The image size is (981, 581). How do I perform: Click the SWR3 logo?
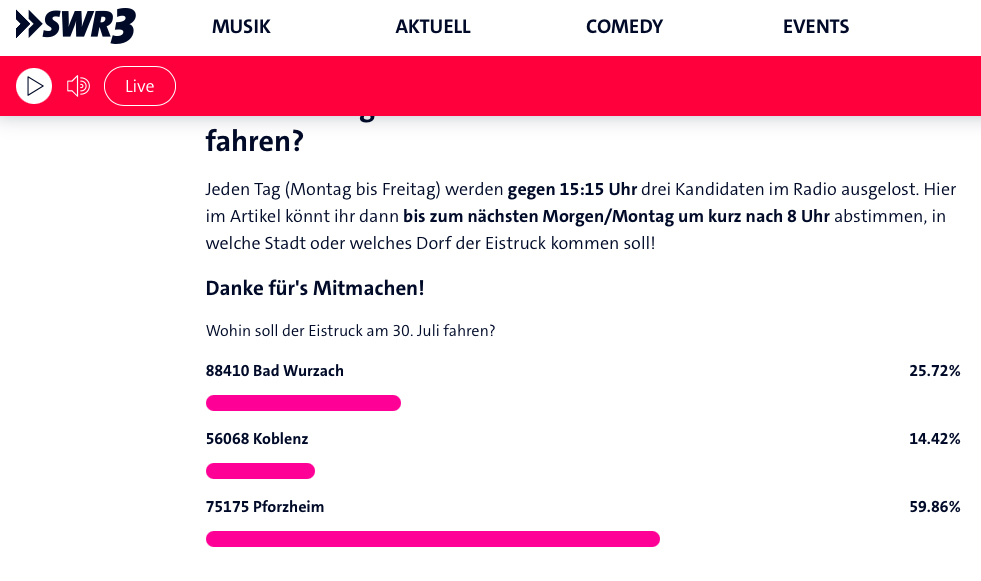coord(76,27)
